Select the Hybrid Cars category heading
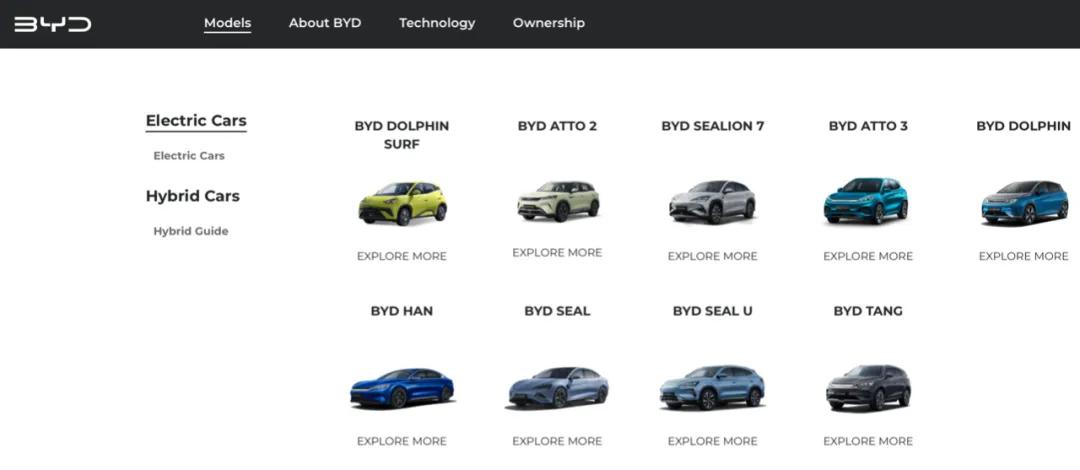Viewport: 1080px width, 470px height. [193, 196]
